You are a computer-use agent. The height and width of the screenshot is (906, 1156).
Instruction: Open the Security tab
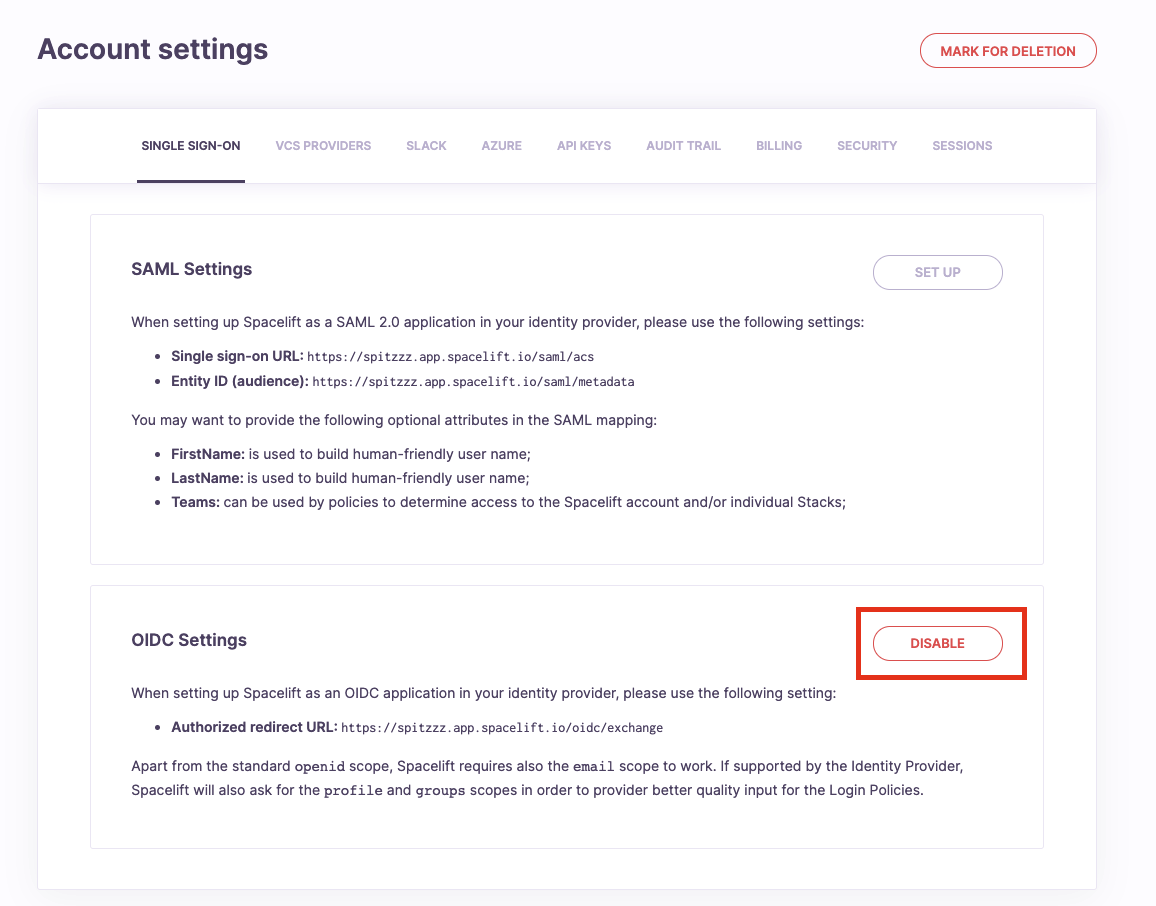point(867,146)
